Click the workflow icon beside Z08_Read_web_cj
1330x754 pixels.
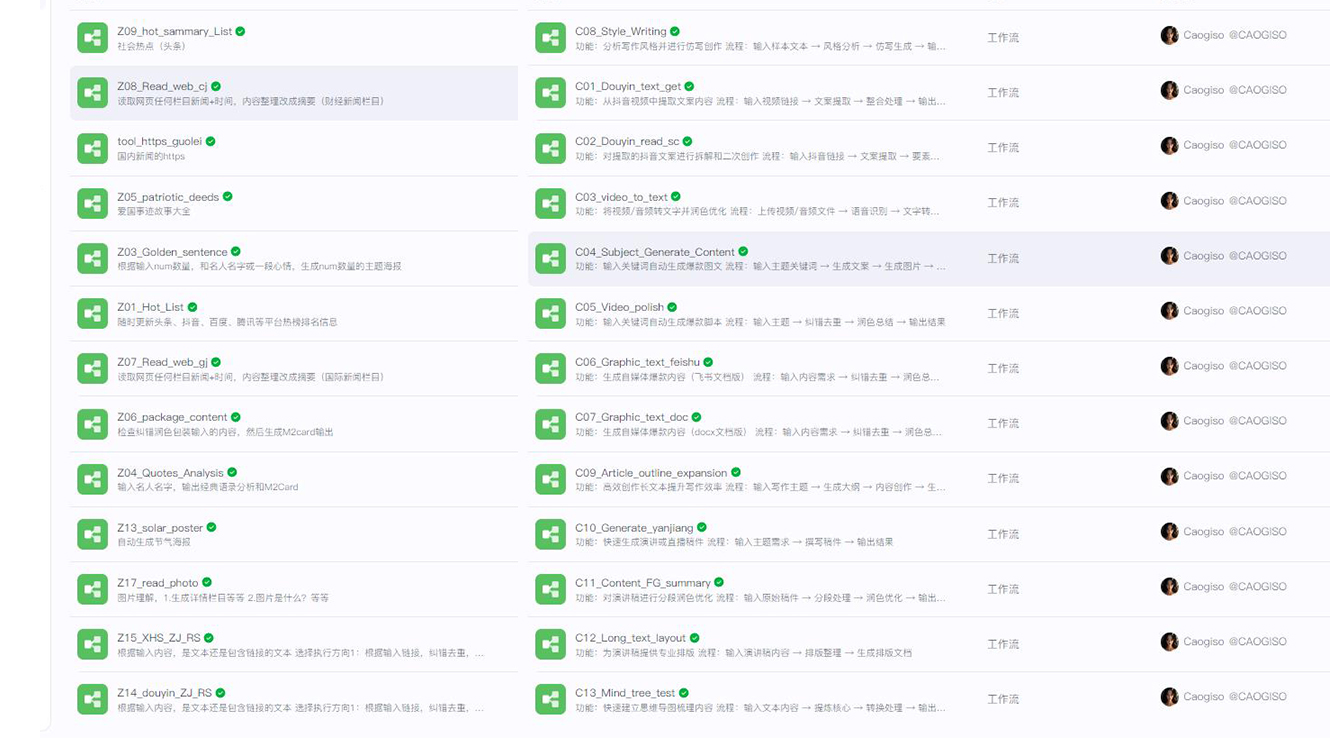92,93
